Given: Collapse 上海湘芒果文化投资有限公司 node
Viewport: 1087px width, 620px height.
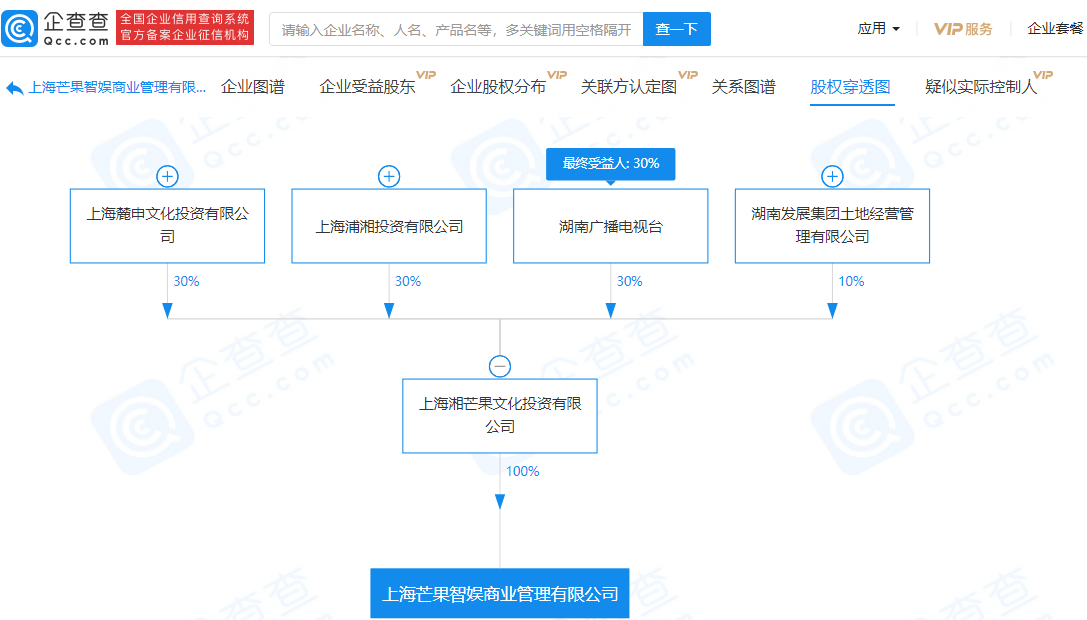Looking at the screenshot, I should [x=499, y=366].
